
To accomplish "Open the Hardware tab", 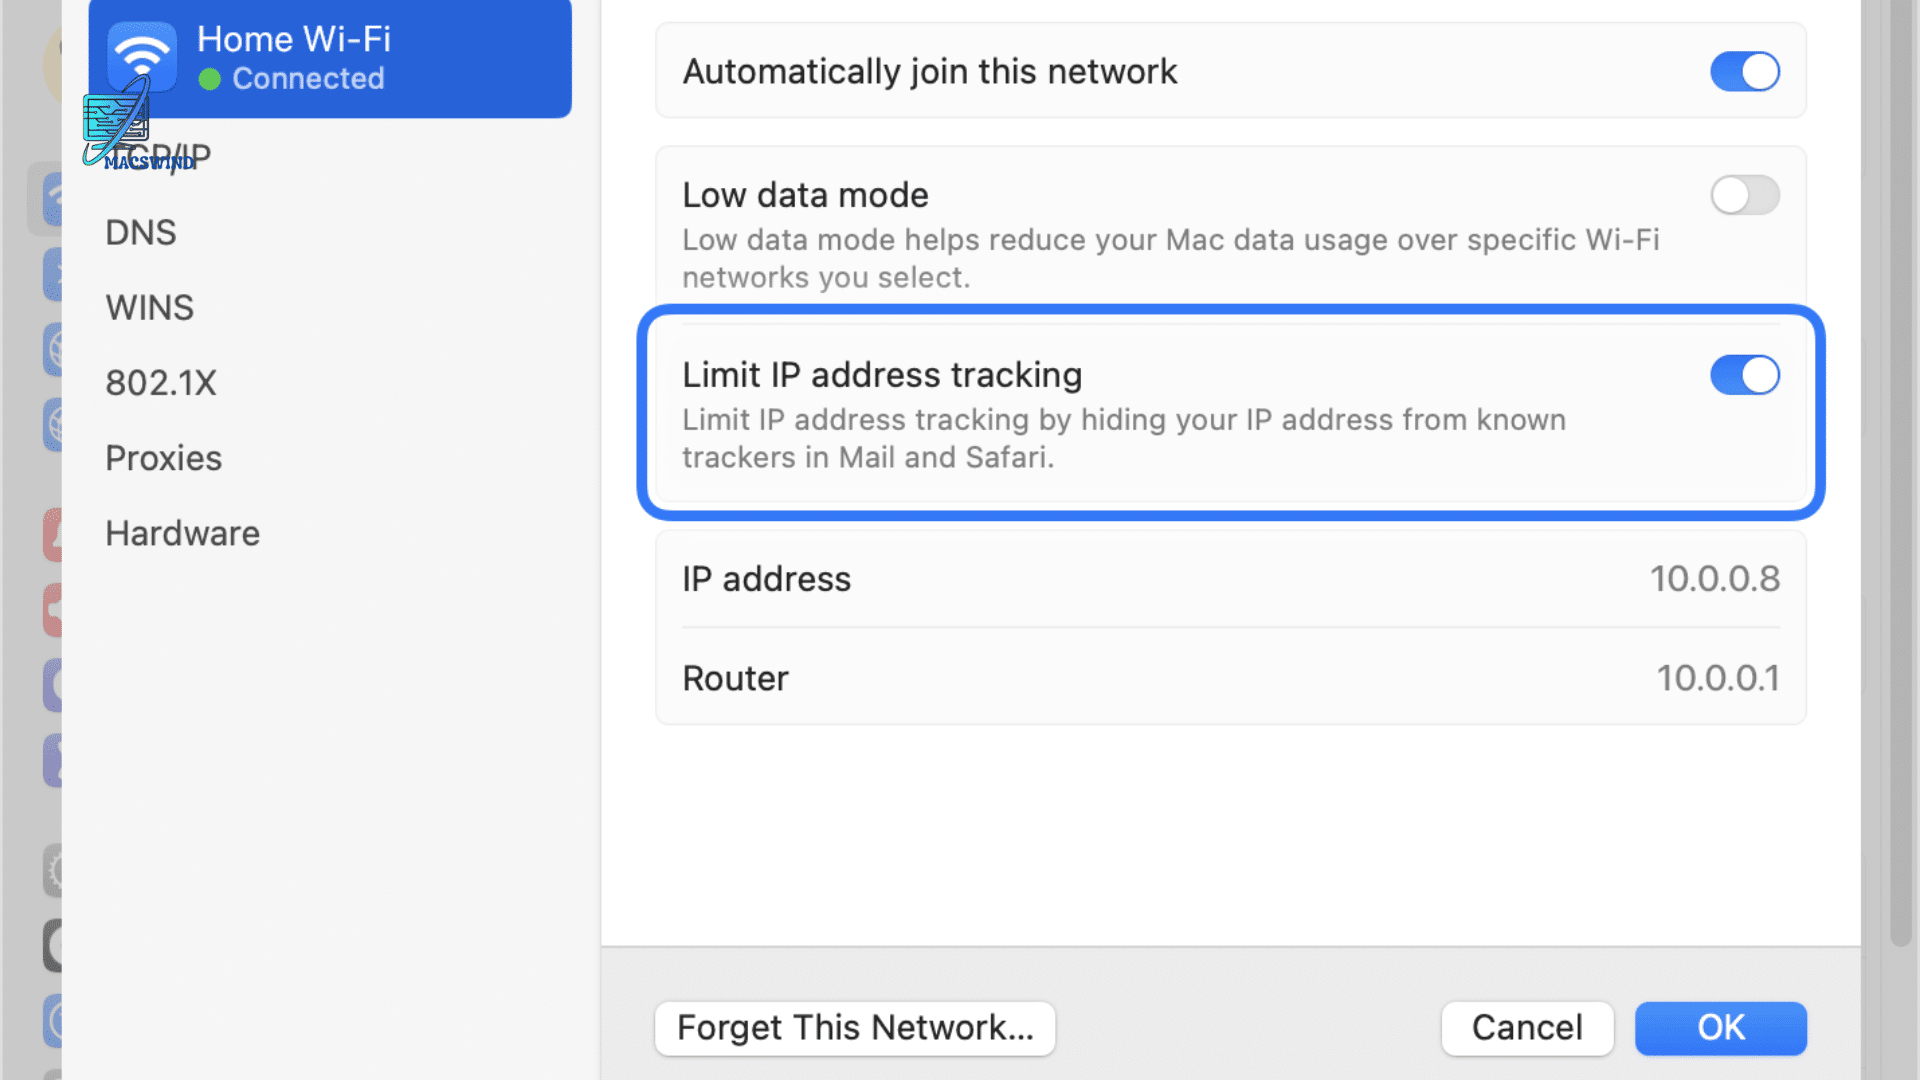I will pos(183,533).
